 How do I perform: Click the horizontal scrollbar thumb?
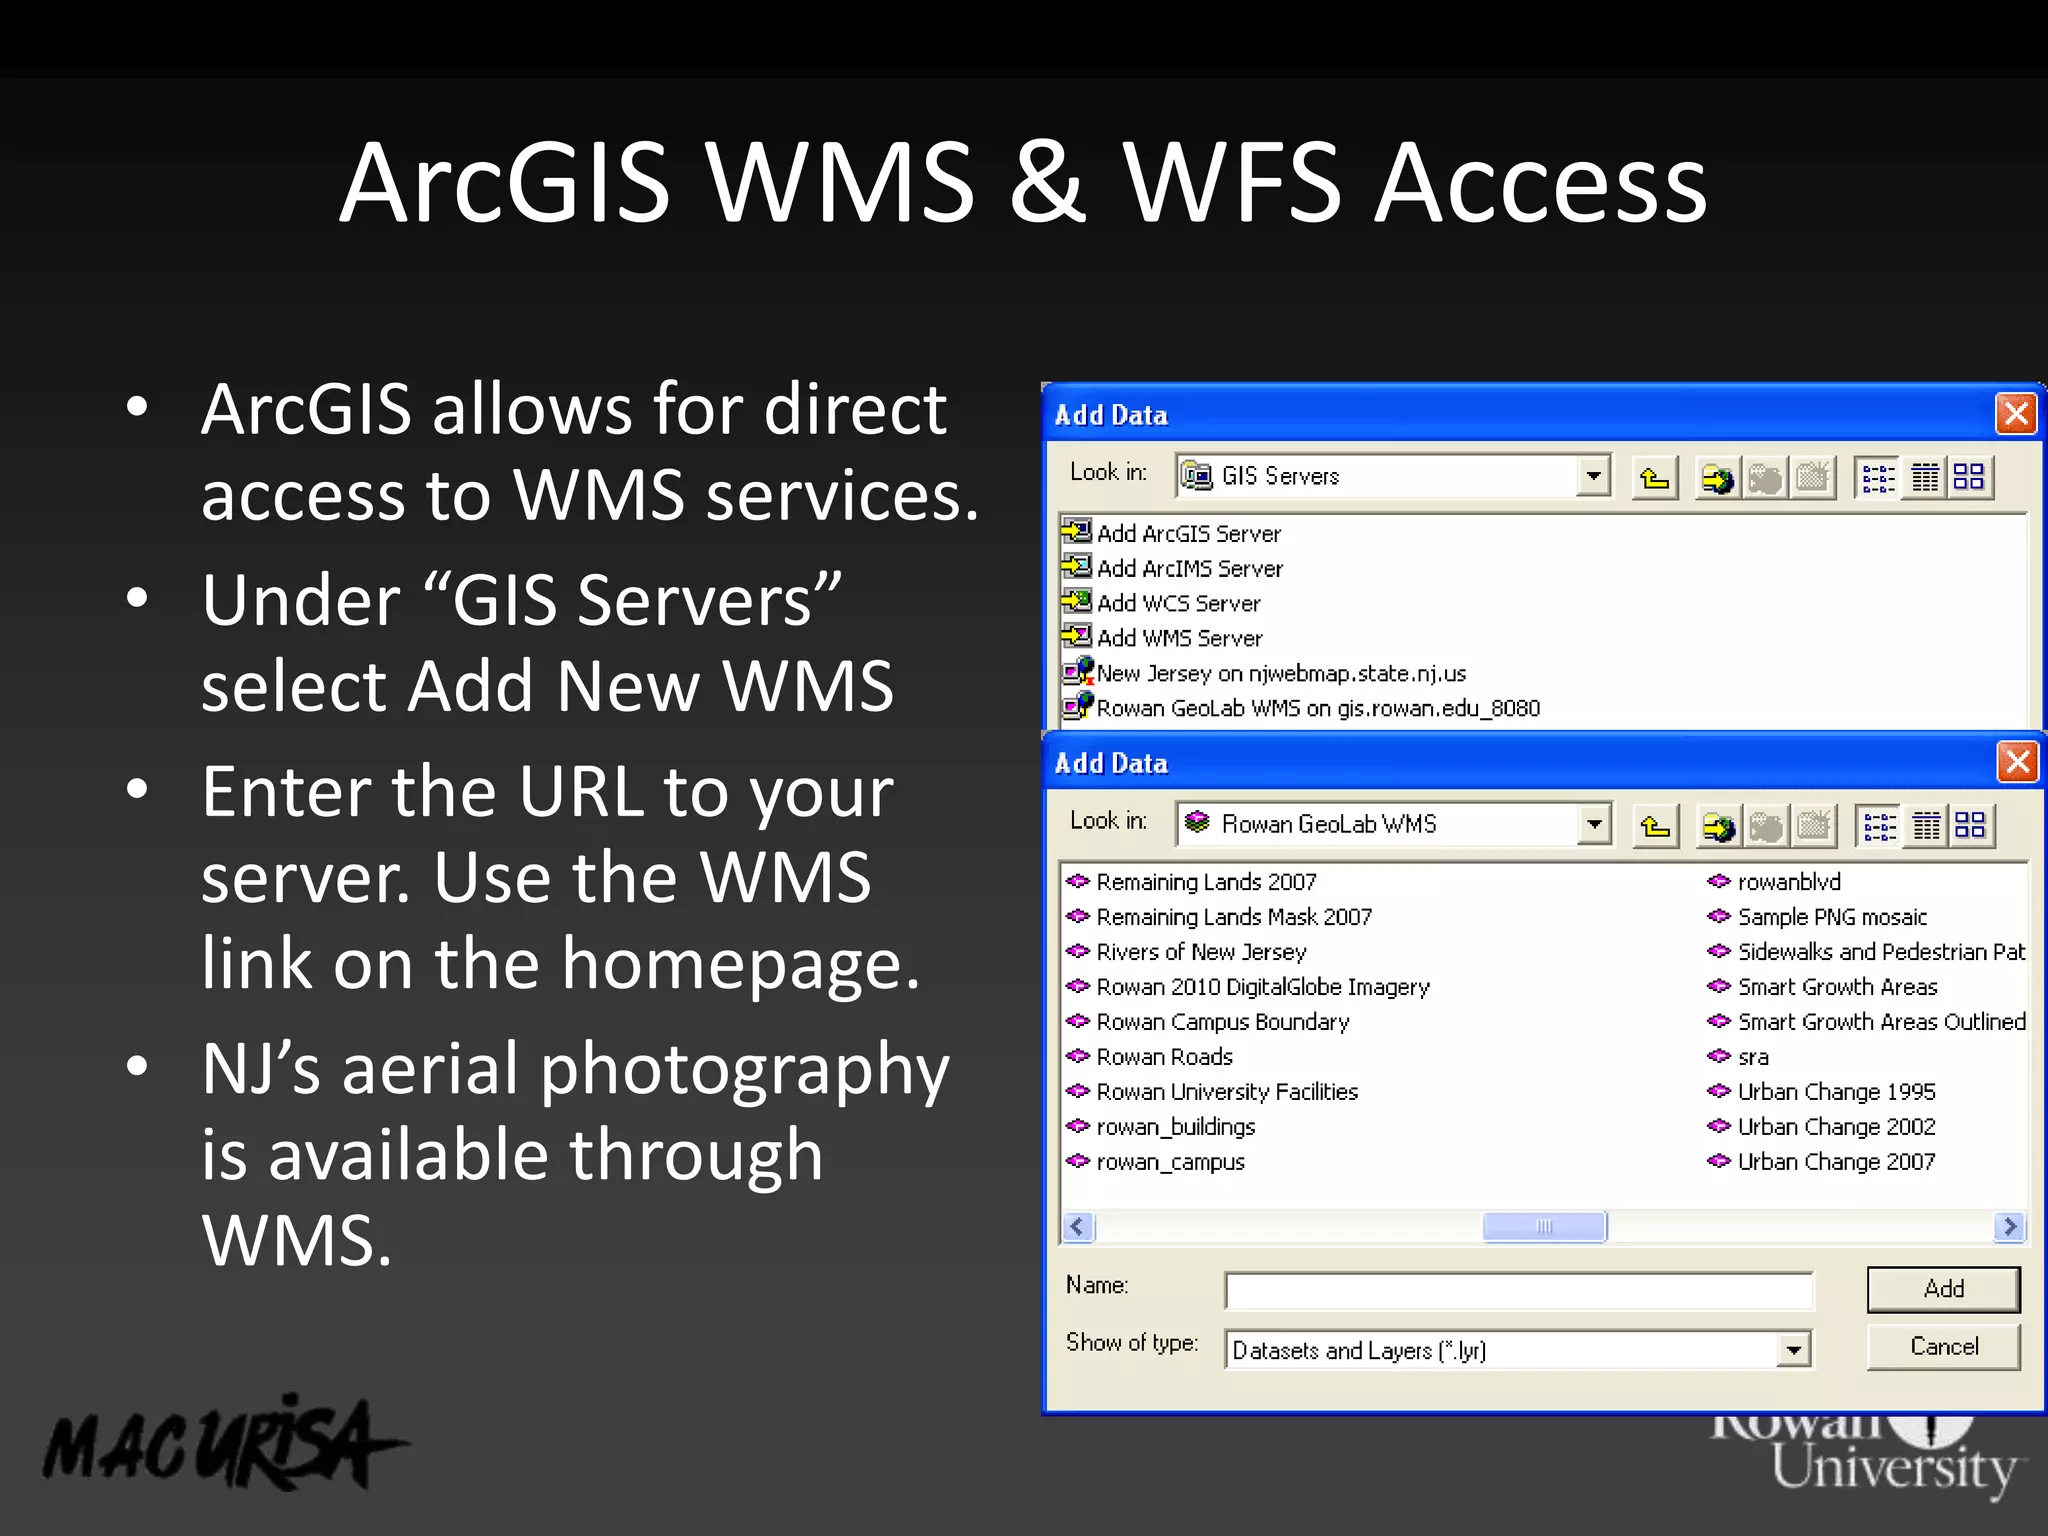[1544, 1226]
